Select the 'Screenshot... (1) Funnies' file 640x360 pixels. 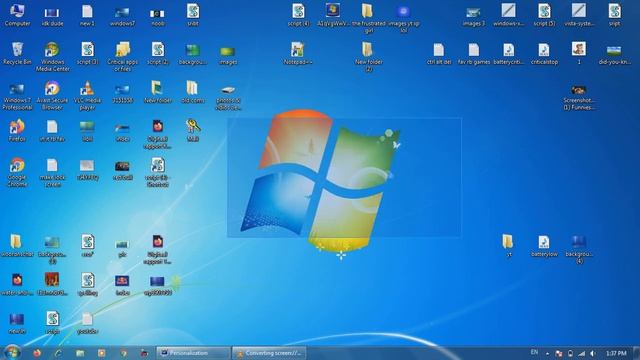[579, 98]
